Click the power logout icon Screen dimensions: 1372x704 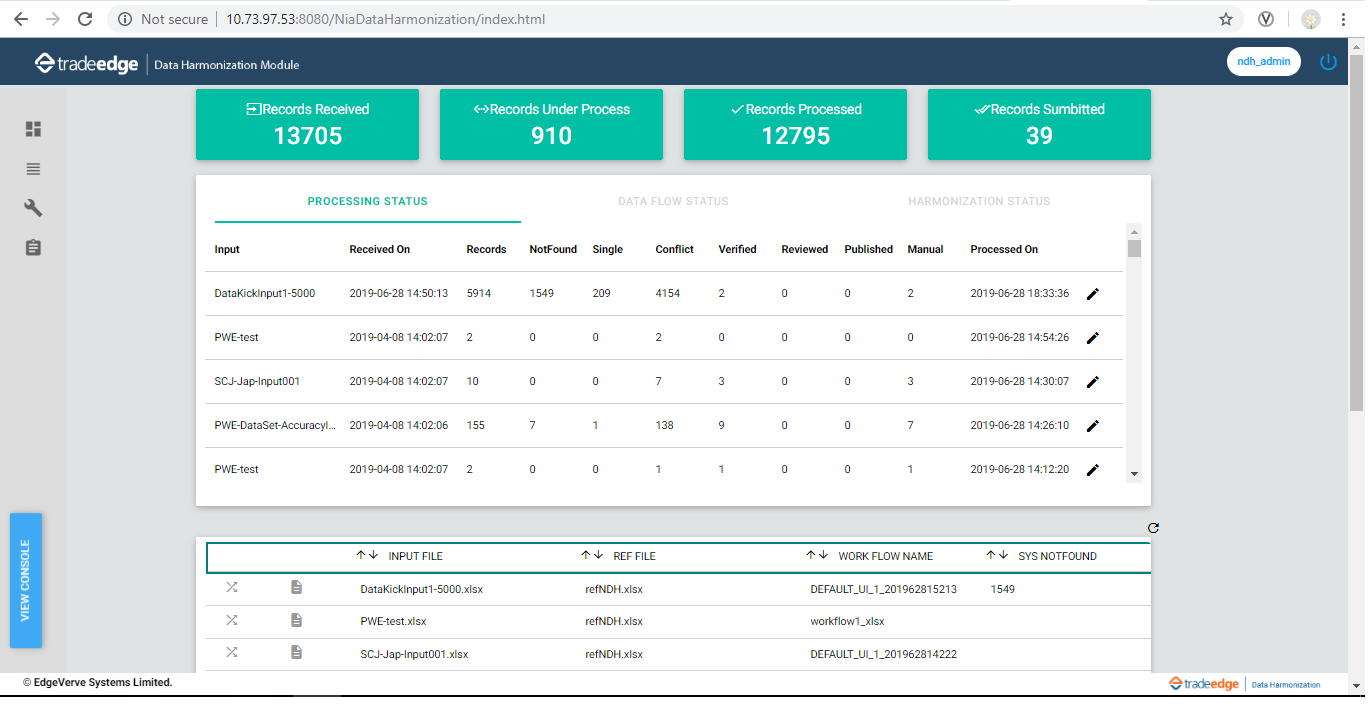(x=1328, y=62)
